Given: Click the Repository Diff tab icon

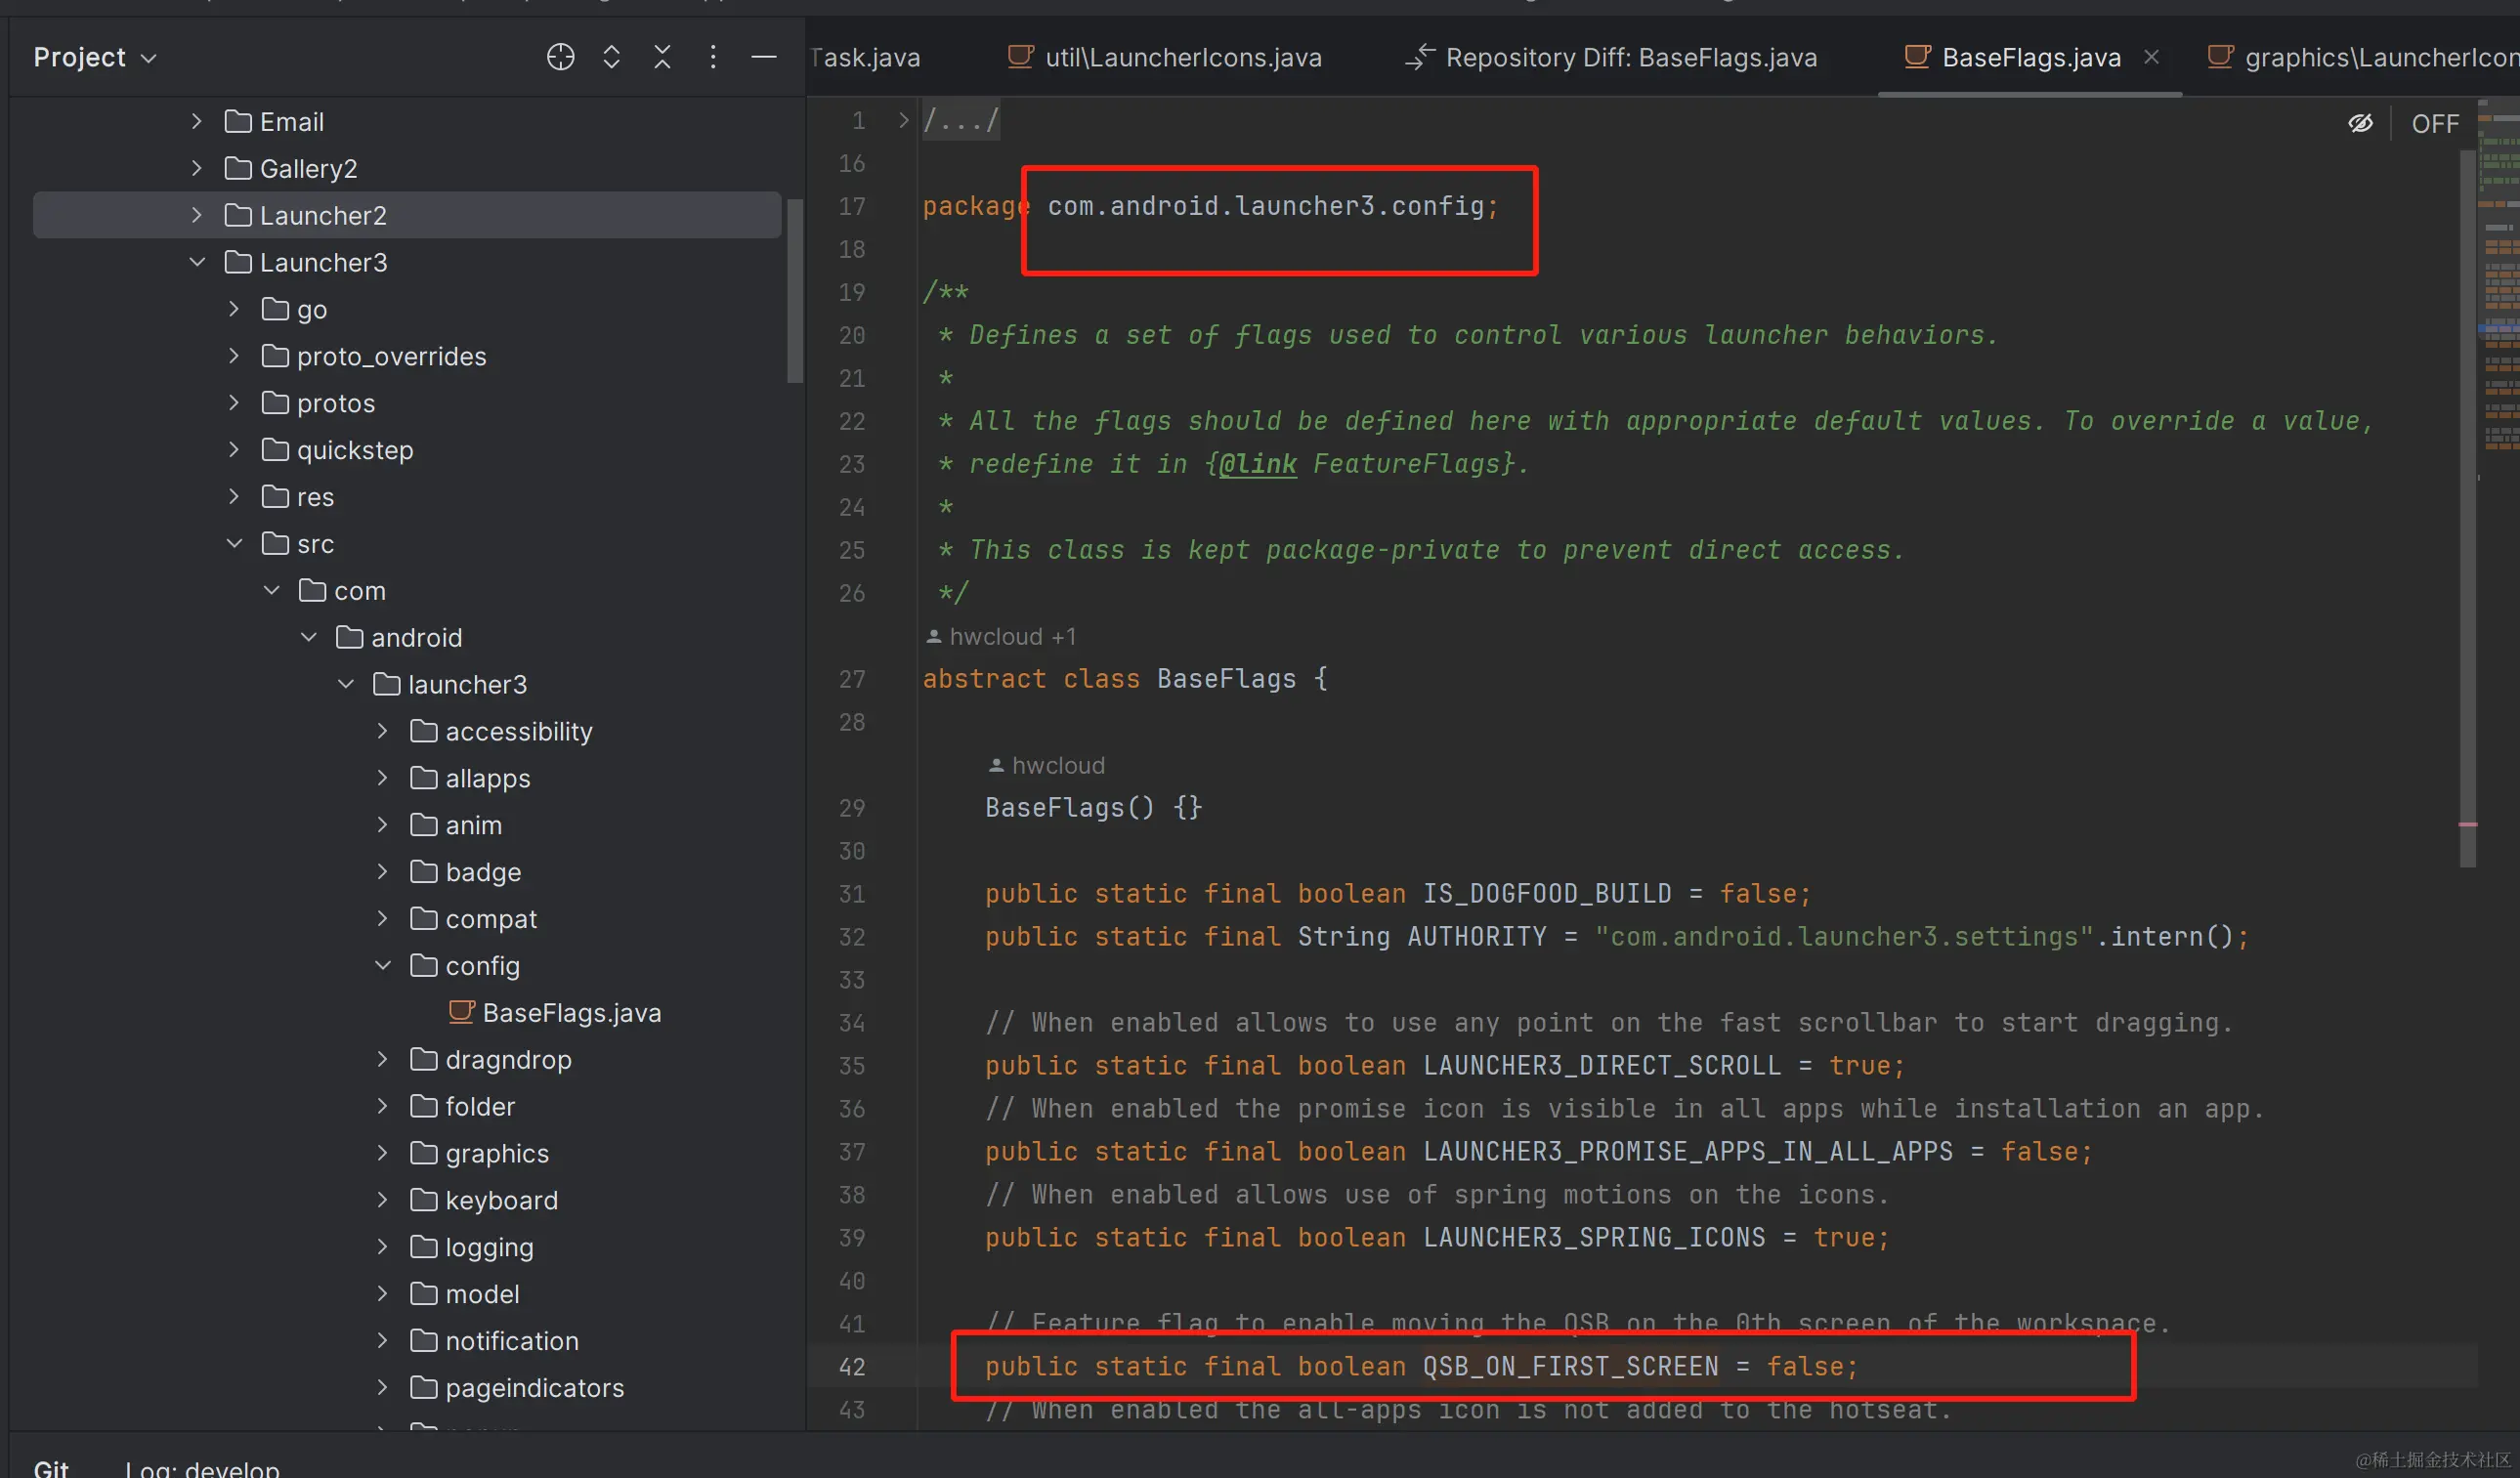Looking at the screenshot, I should (x=1419, y=57).
